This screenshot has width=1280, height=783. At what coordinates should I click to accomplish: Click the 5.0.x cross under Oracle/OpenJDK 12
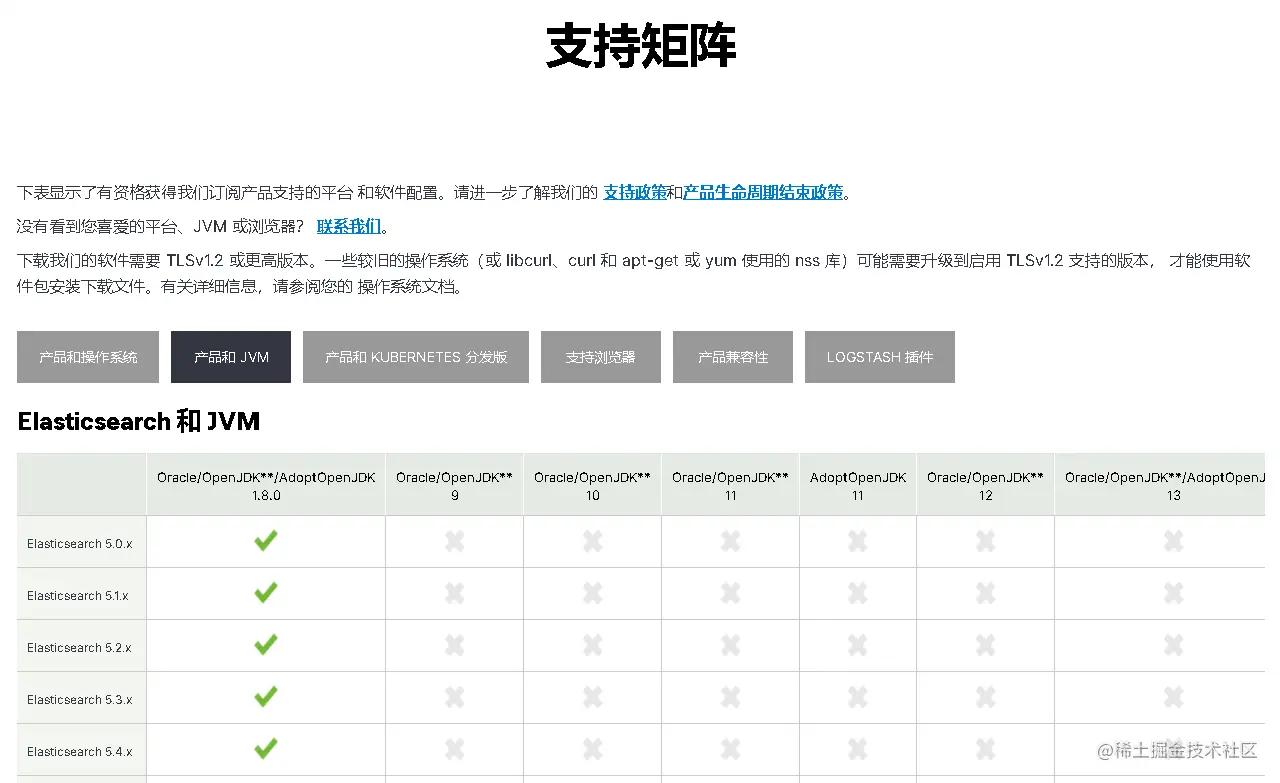[x=985, y=541]
